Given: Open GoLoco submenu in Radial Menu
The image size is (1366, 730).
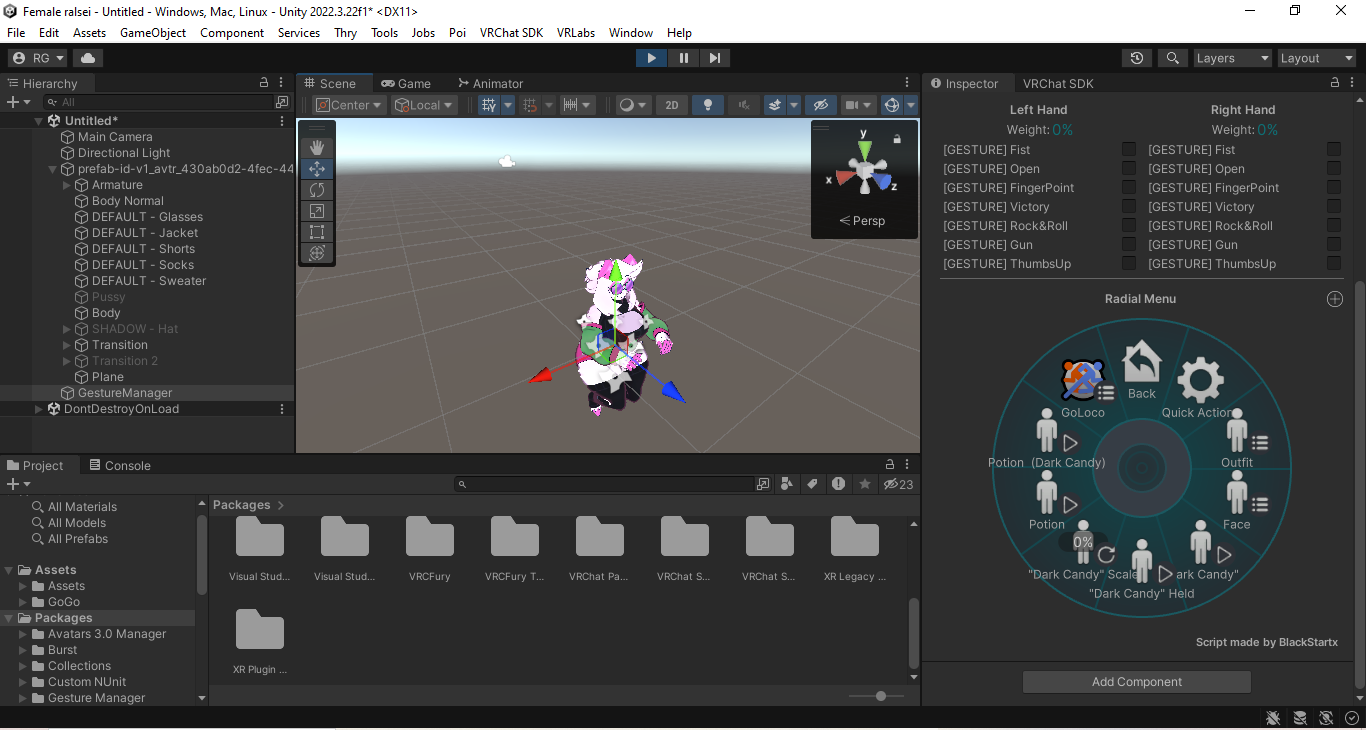Looking at the screenshot, I should [x=1084, y=382].
